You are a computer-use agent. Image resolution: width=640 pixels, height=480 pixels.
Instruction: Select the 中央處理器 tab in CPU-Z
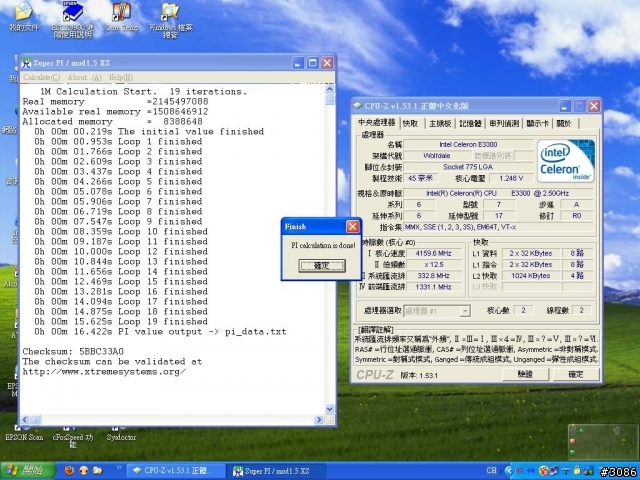(x=377, y=122)
